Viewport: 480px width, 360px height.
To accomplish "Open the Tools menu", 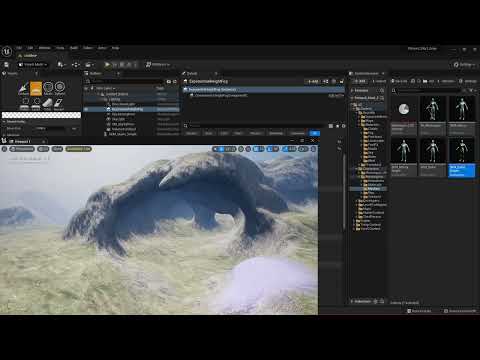I will (60, 48).
